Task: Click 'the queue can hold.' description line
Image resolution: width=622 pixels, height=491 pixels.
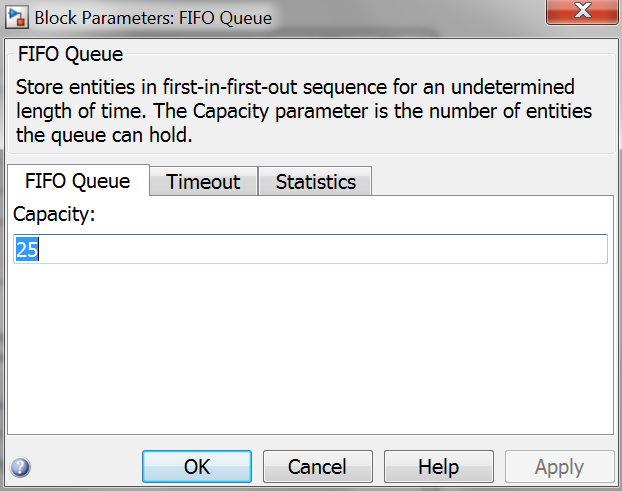Action: pos(104,135)
